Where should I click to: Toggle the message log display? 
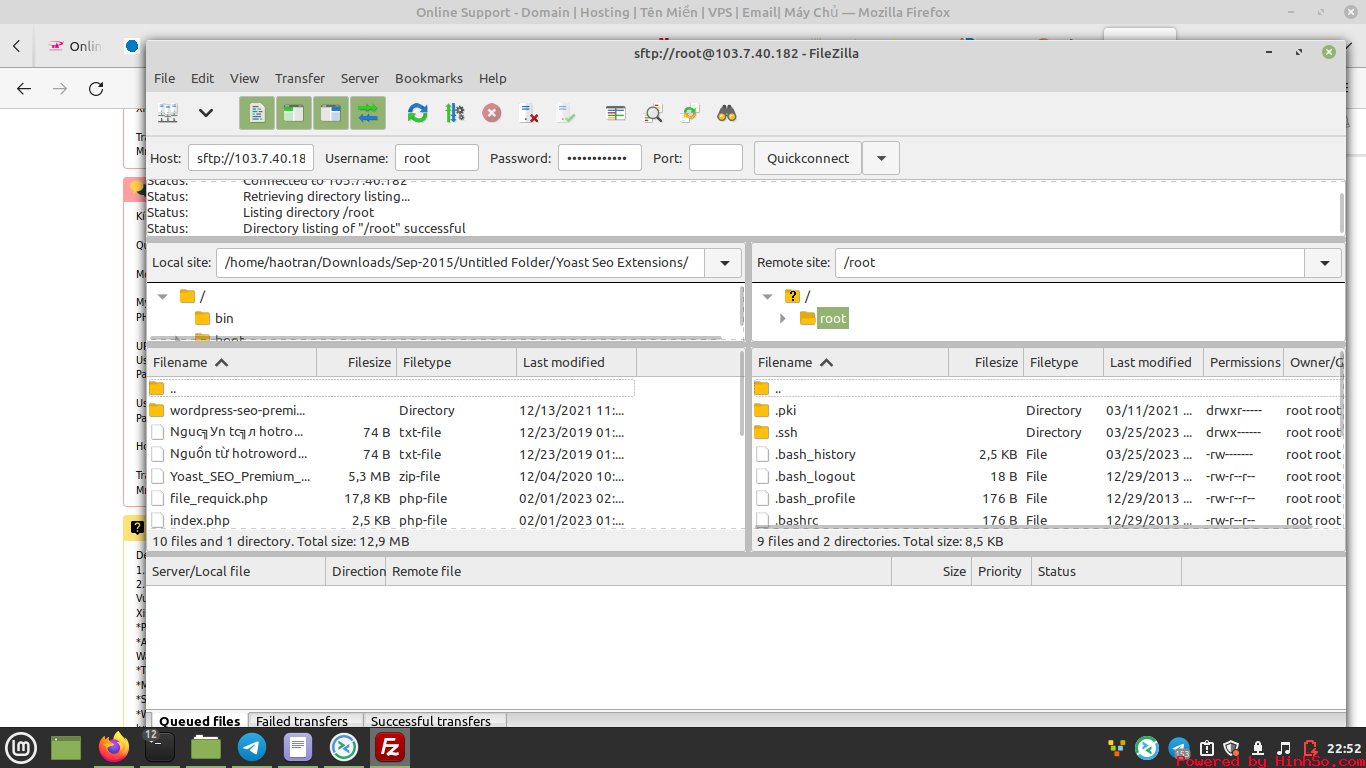(x=257, y=113)
